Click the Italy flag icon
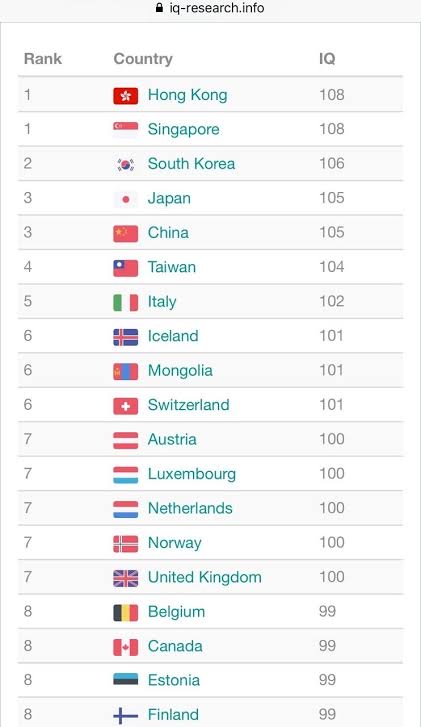This screenshot has width=421, height=727. [x=126, y=303]
